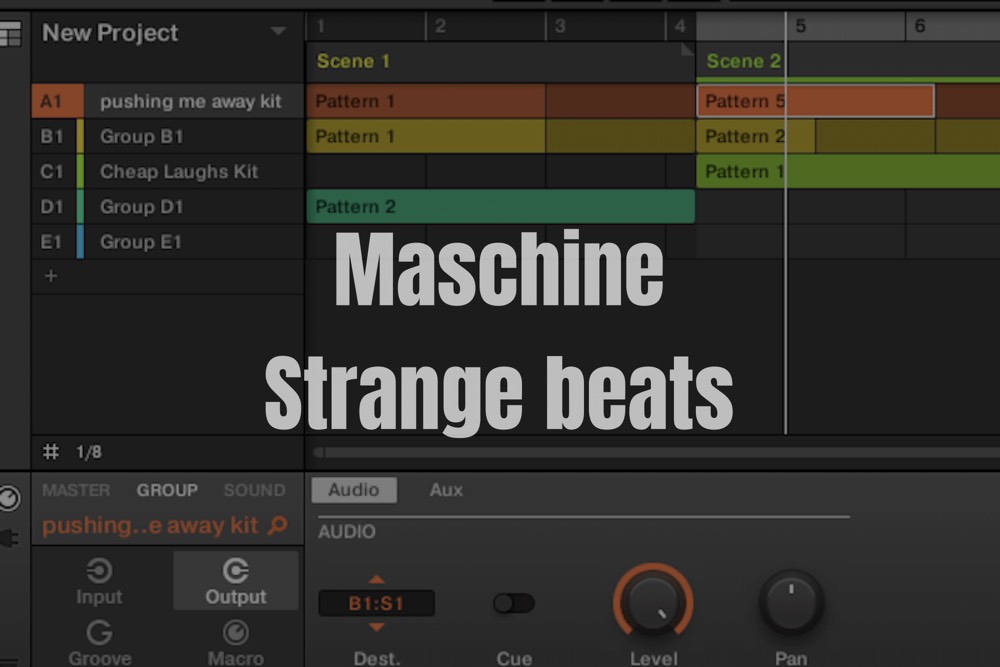
Task: Open the B1:S1 destination selector
Action: click(376, 603)
